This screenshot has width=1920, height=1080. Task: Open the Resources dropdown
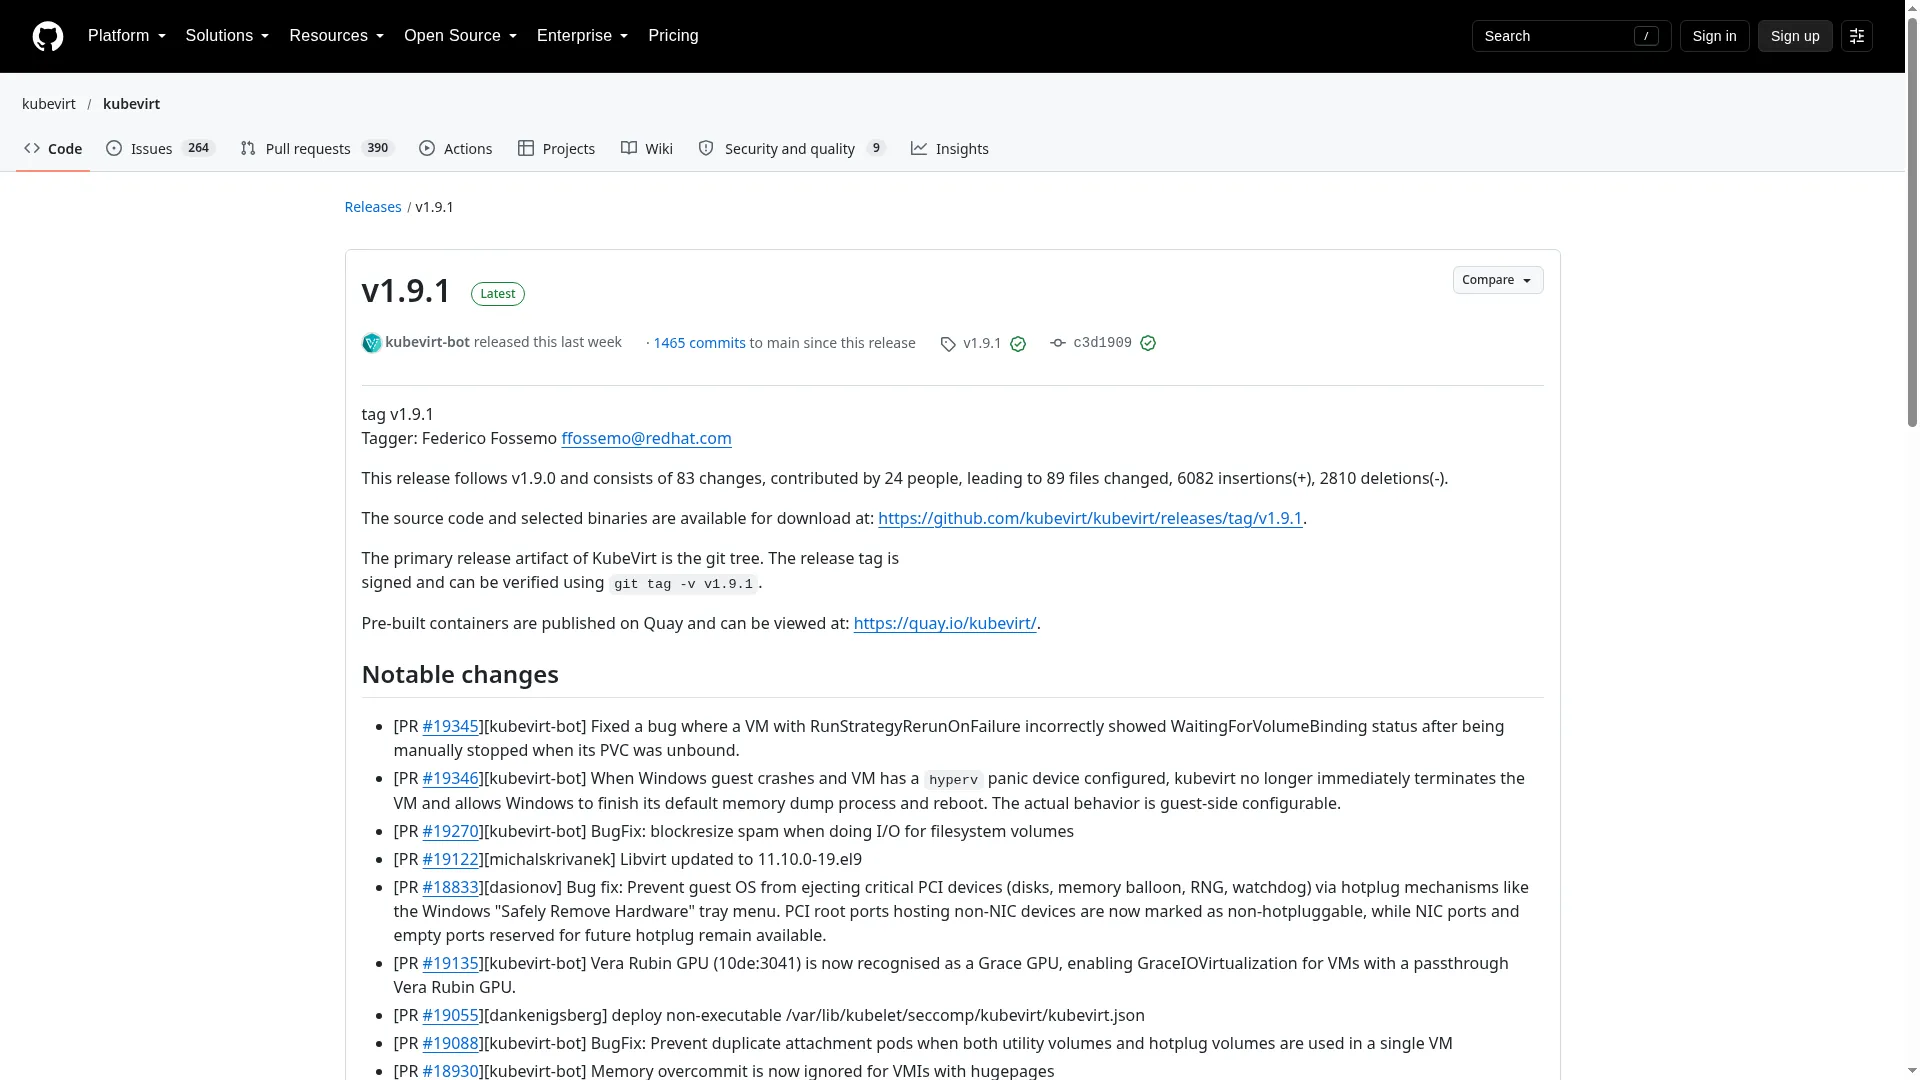337,36
